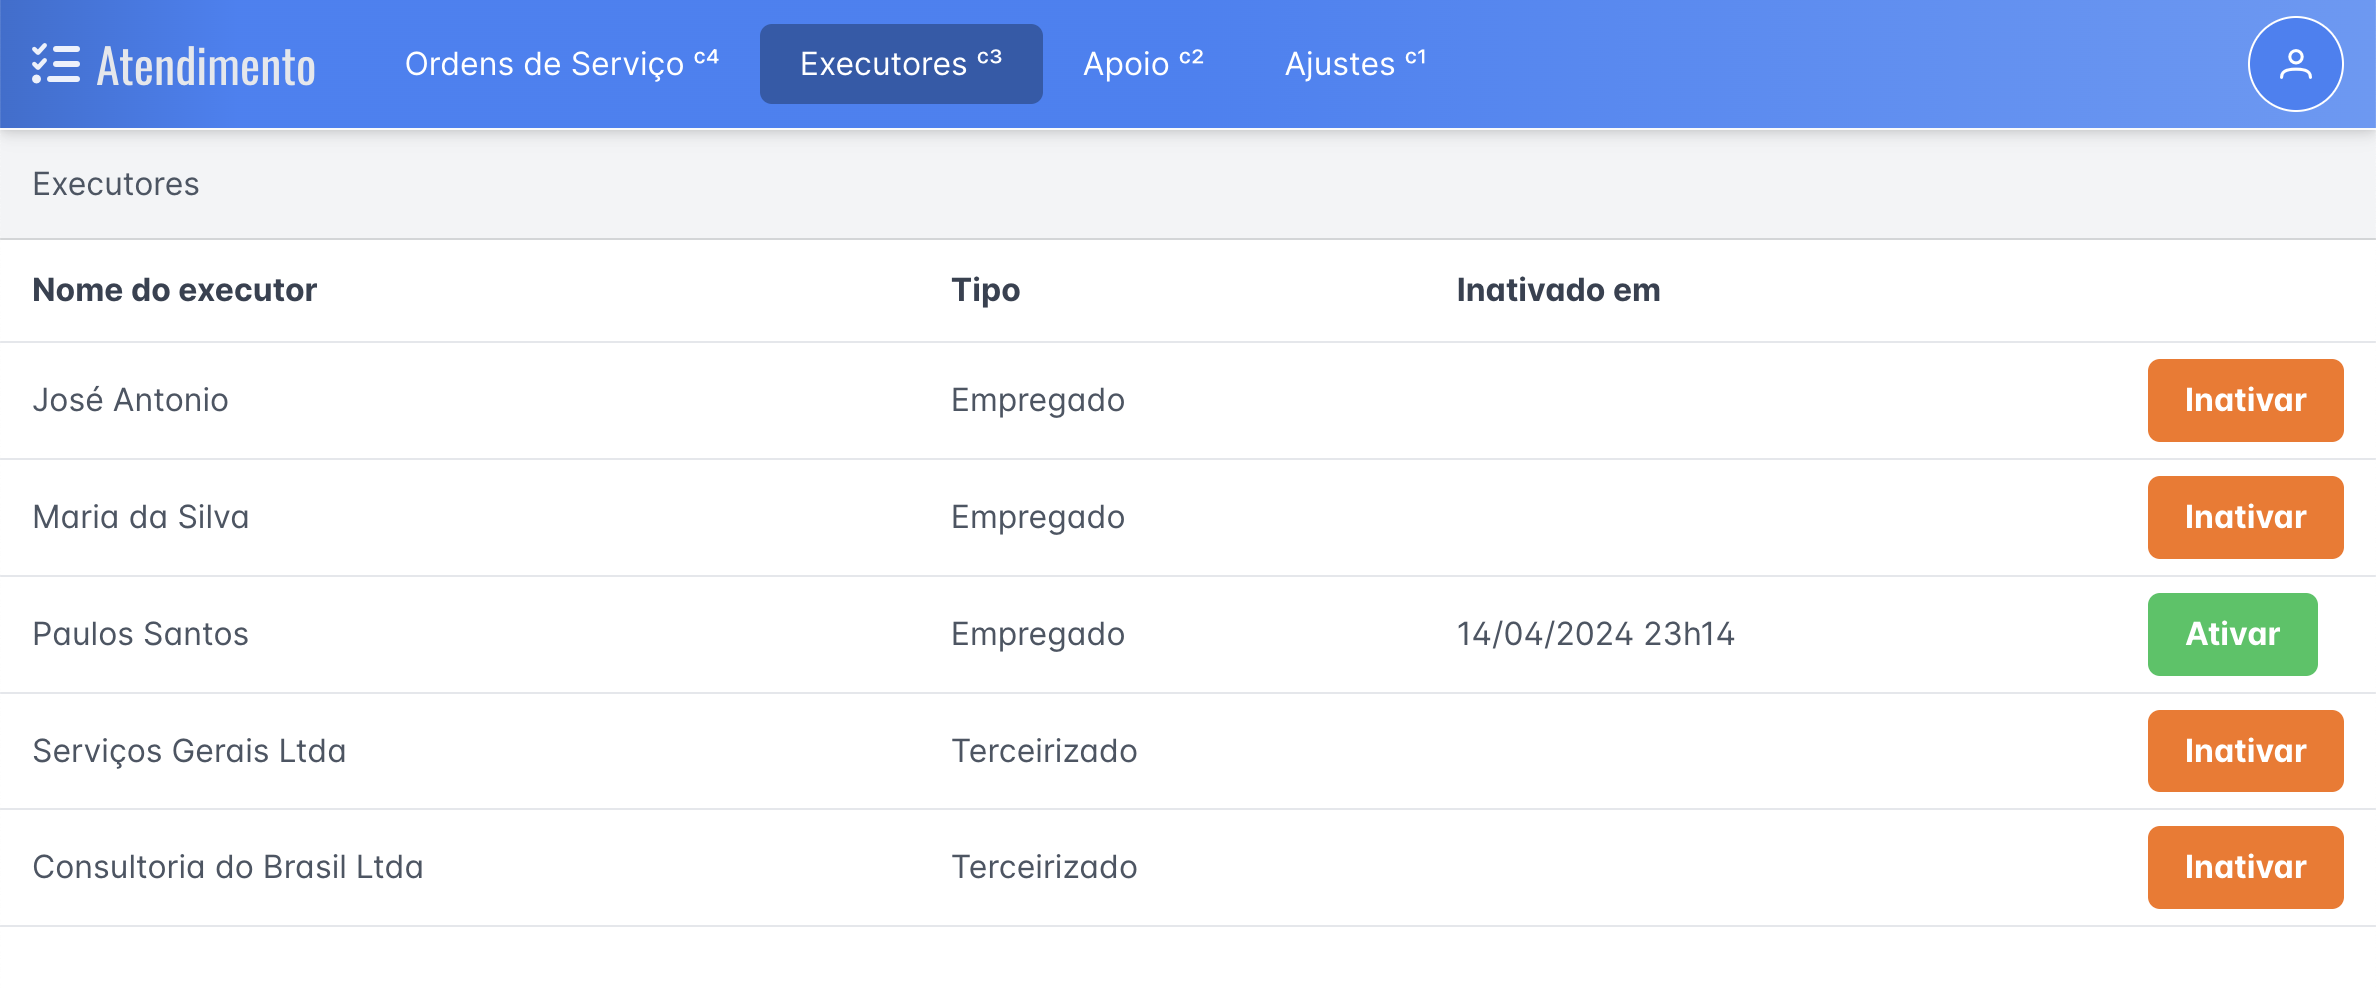Select the Serviços Gerais Ltda name cell
The width and height of the screenshot is (2376, 988).
click(190, 751)
